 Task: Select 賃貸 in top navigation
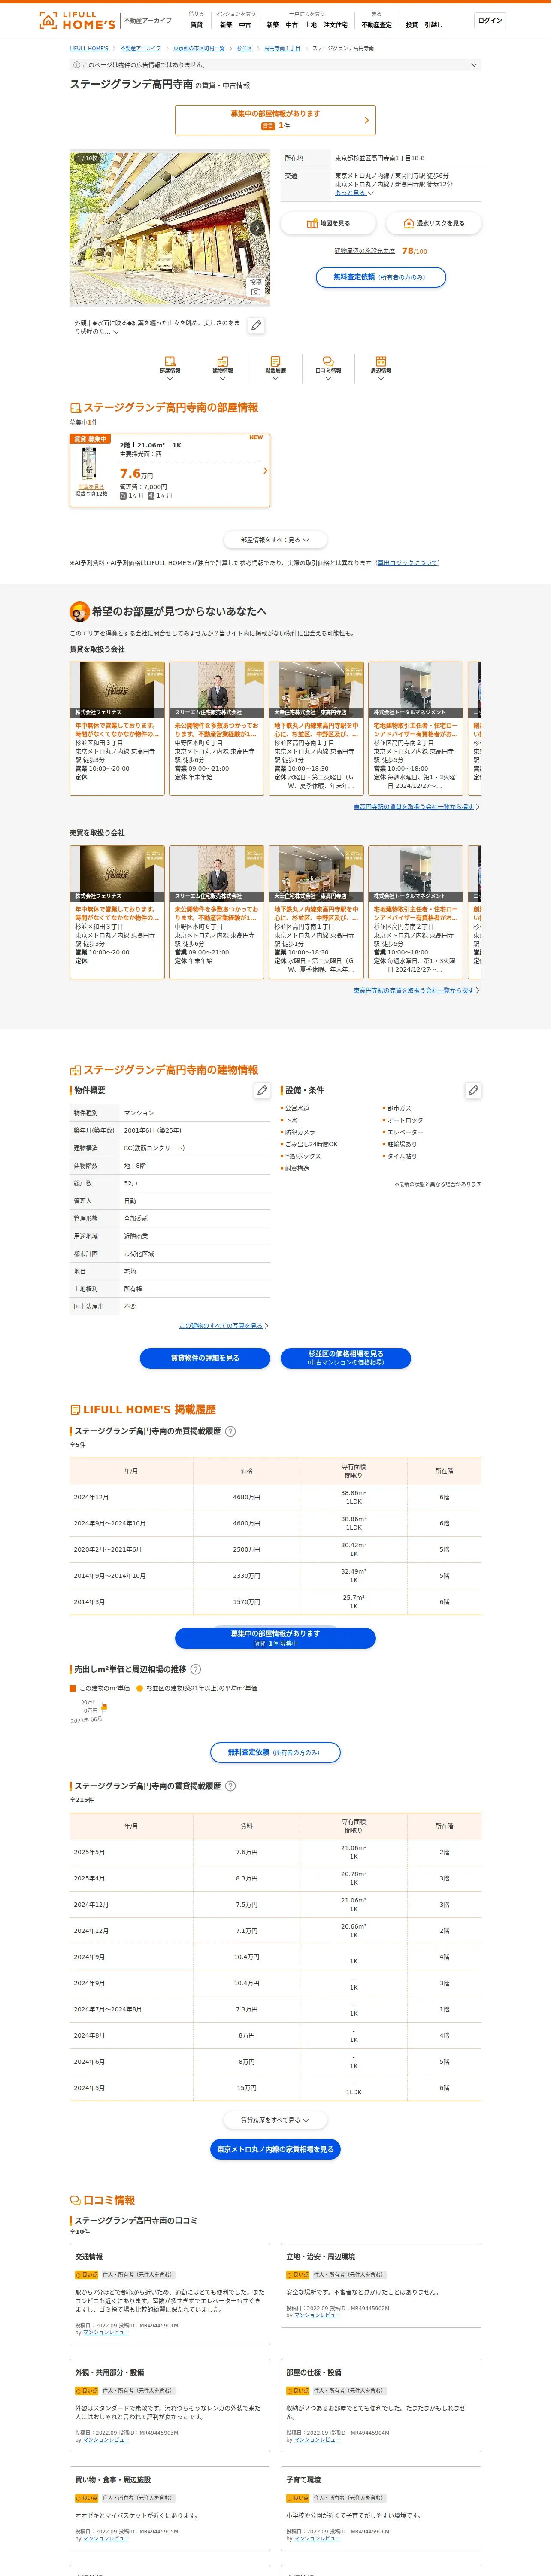(196, 25)
